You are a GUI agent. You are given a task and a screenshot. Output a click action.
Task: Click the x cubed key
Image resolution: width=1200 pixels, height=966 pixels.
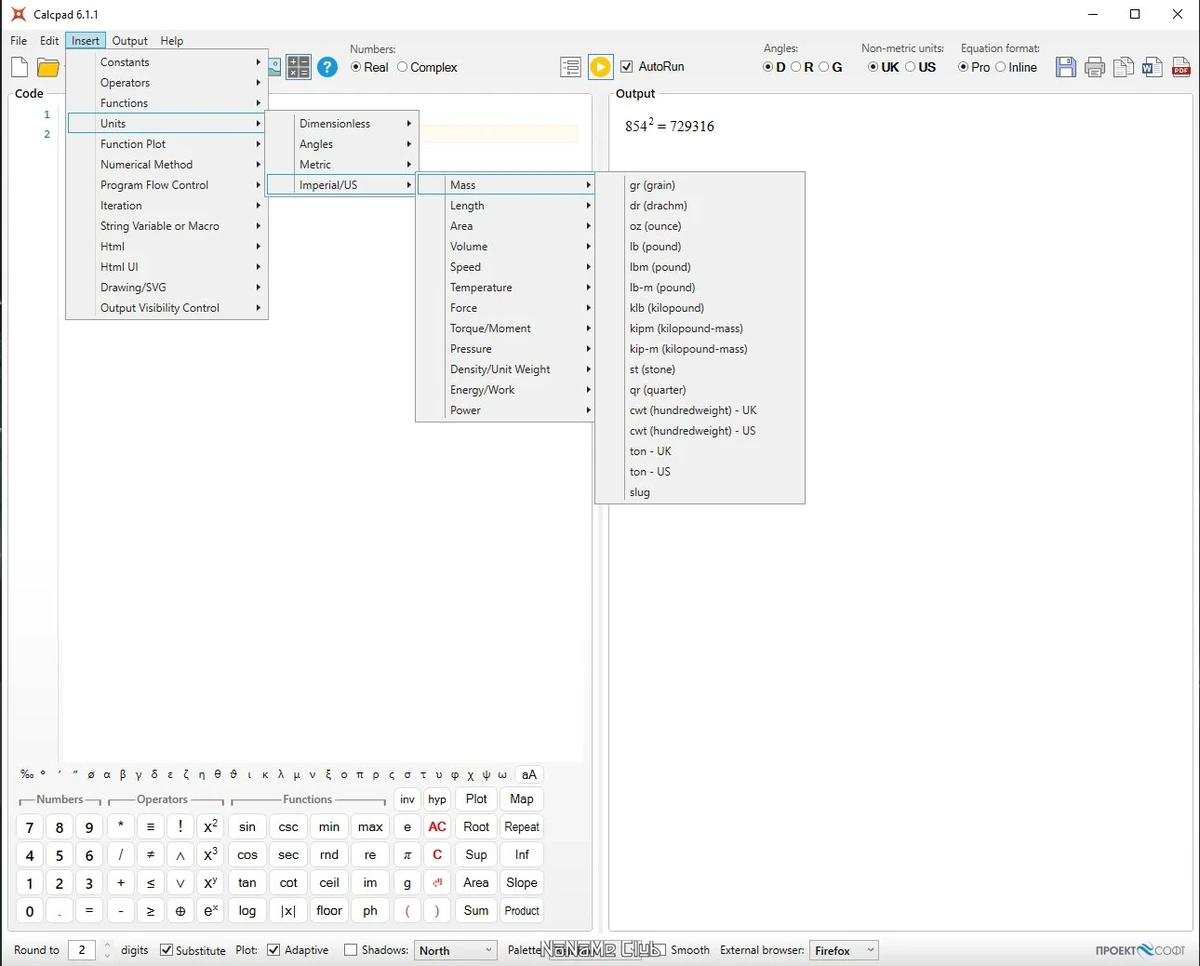[x=210, y=855]
